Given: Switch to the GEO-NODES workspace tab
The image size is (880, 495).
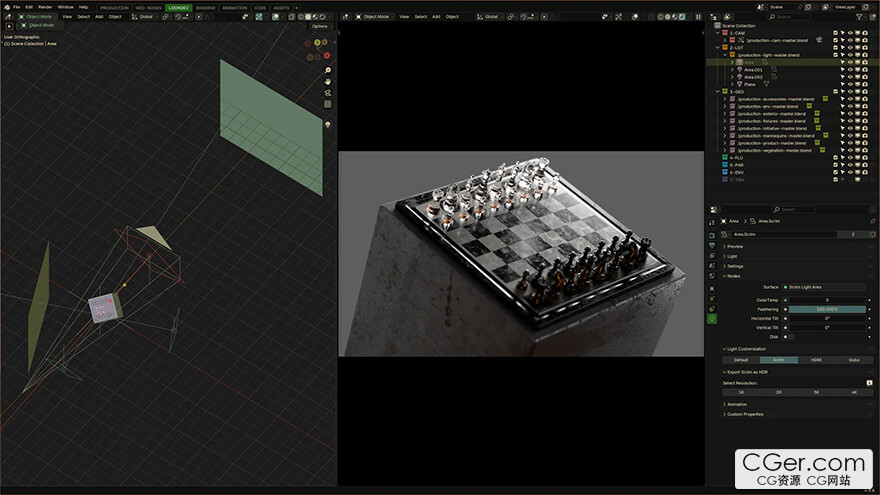Looking at the screenshot, I should (x=149, y=8).
